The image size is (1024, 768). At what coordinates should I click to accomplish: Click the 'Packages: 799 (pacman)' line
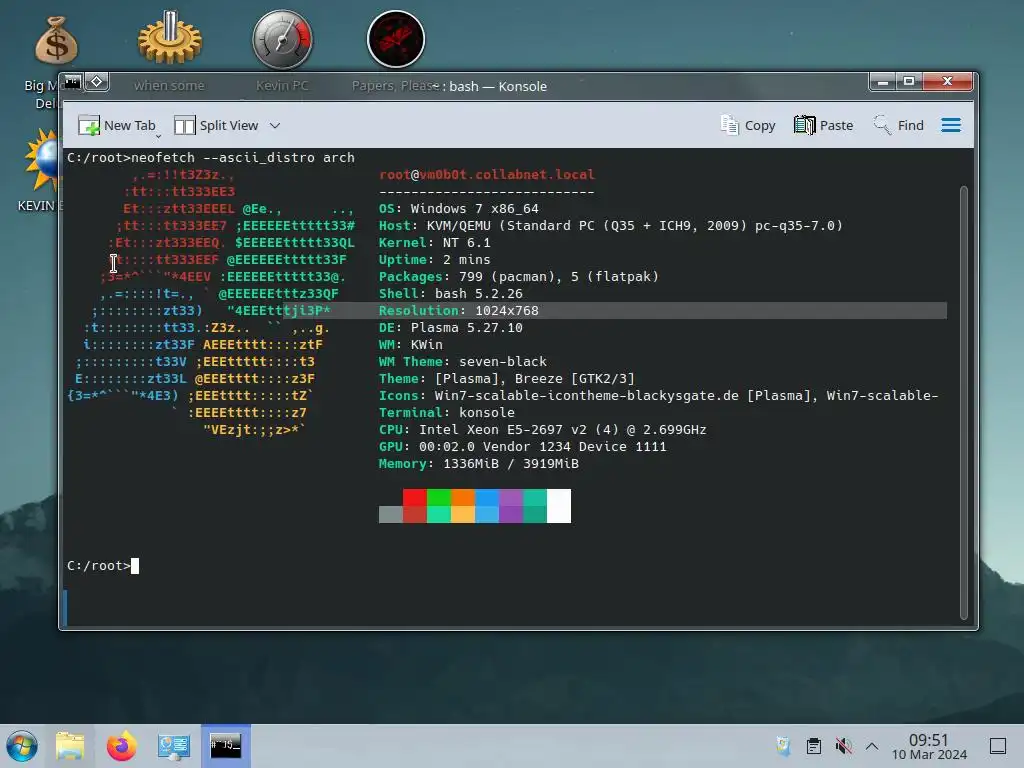(x=519, y=277)
